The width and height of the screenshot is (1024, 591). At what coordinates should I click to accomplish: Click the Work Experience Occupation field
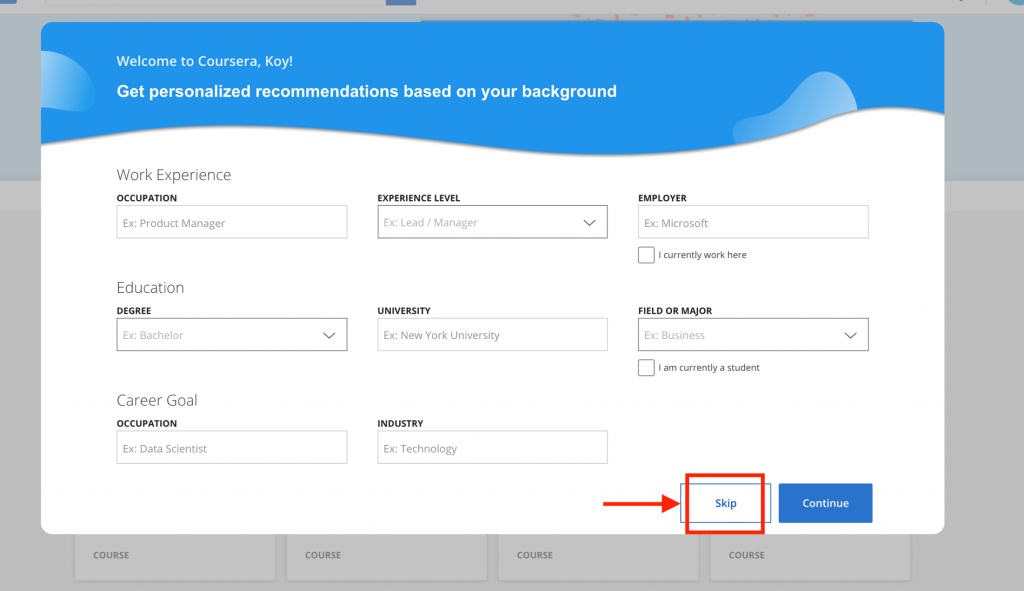[x=232, y=222]
